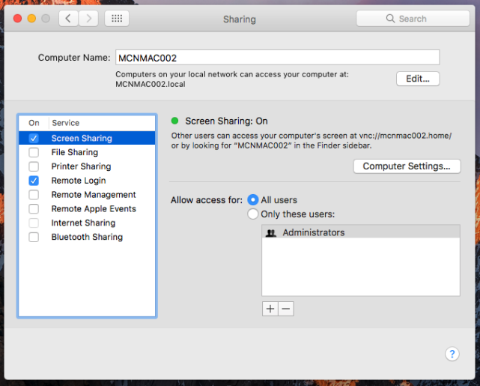Select the Administrators entry in users list

(361, 232)
